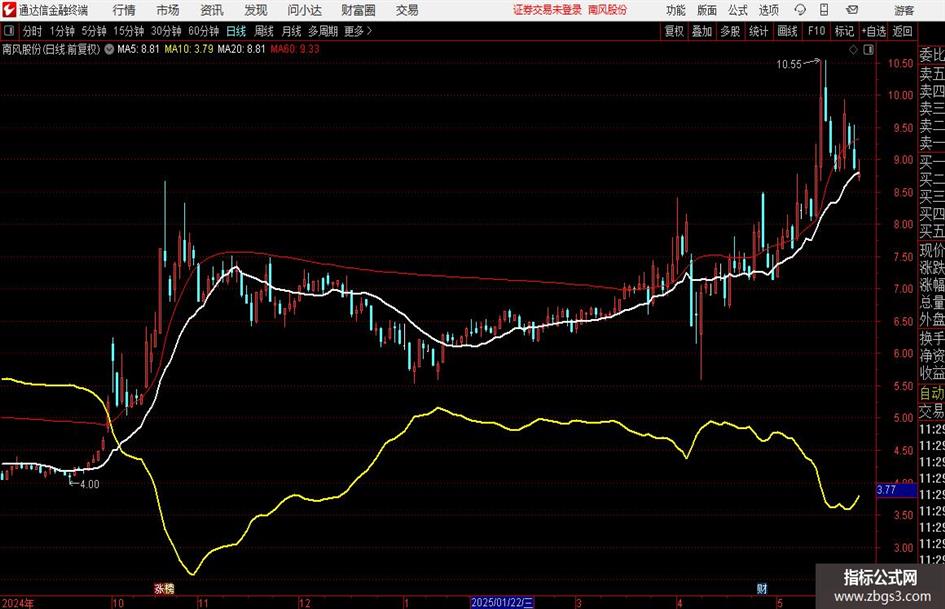Switch to 5分钟 period
The image size is (945, 609).
point(93,31)
